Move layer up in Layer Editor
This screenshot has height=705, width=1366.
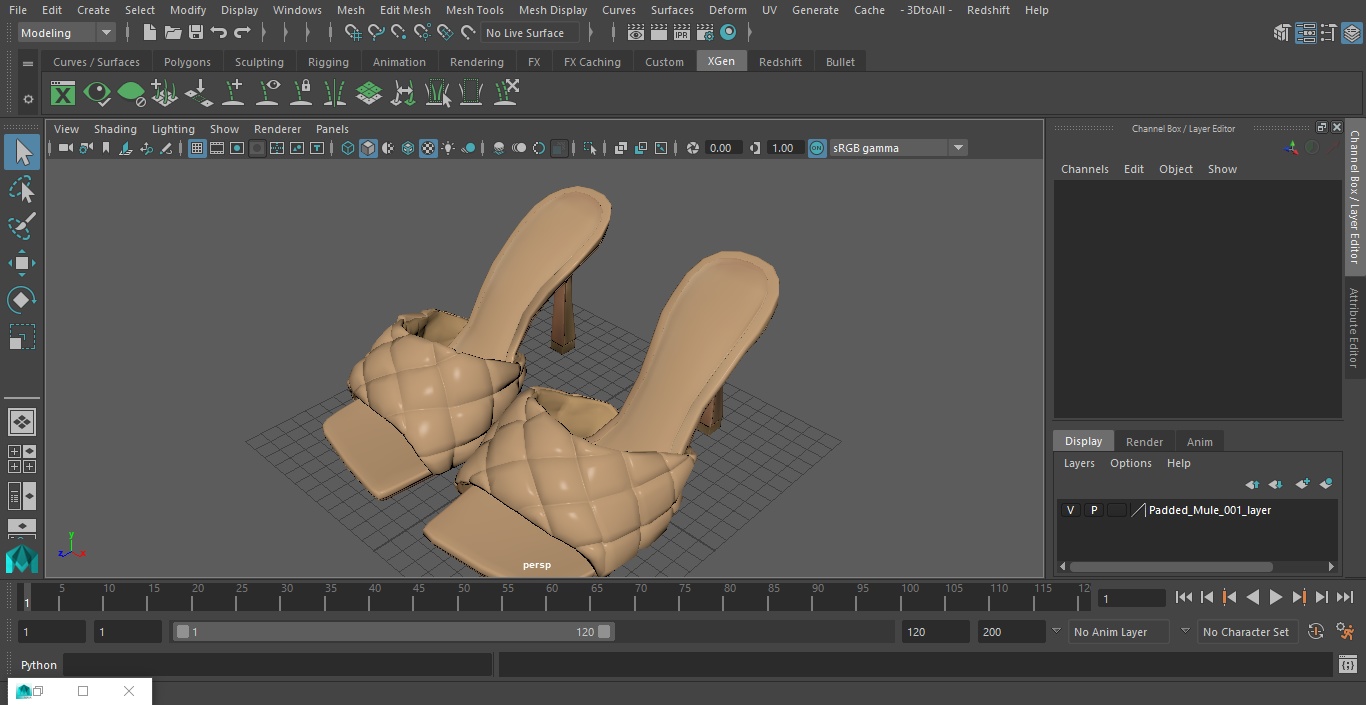(x=1252, y=484)
